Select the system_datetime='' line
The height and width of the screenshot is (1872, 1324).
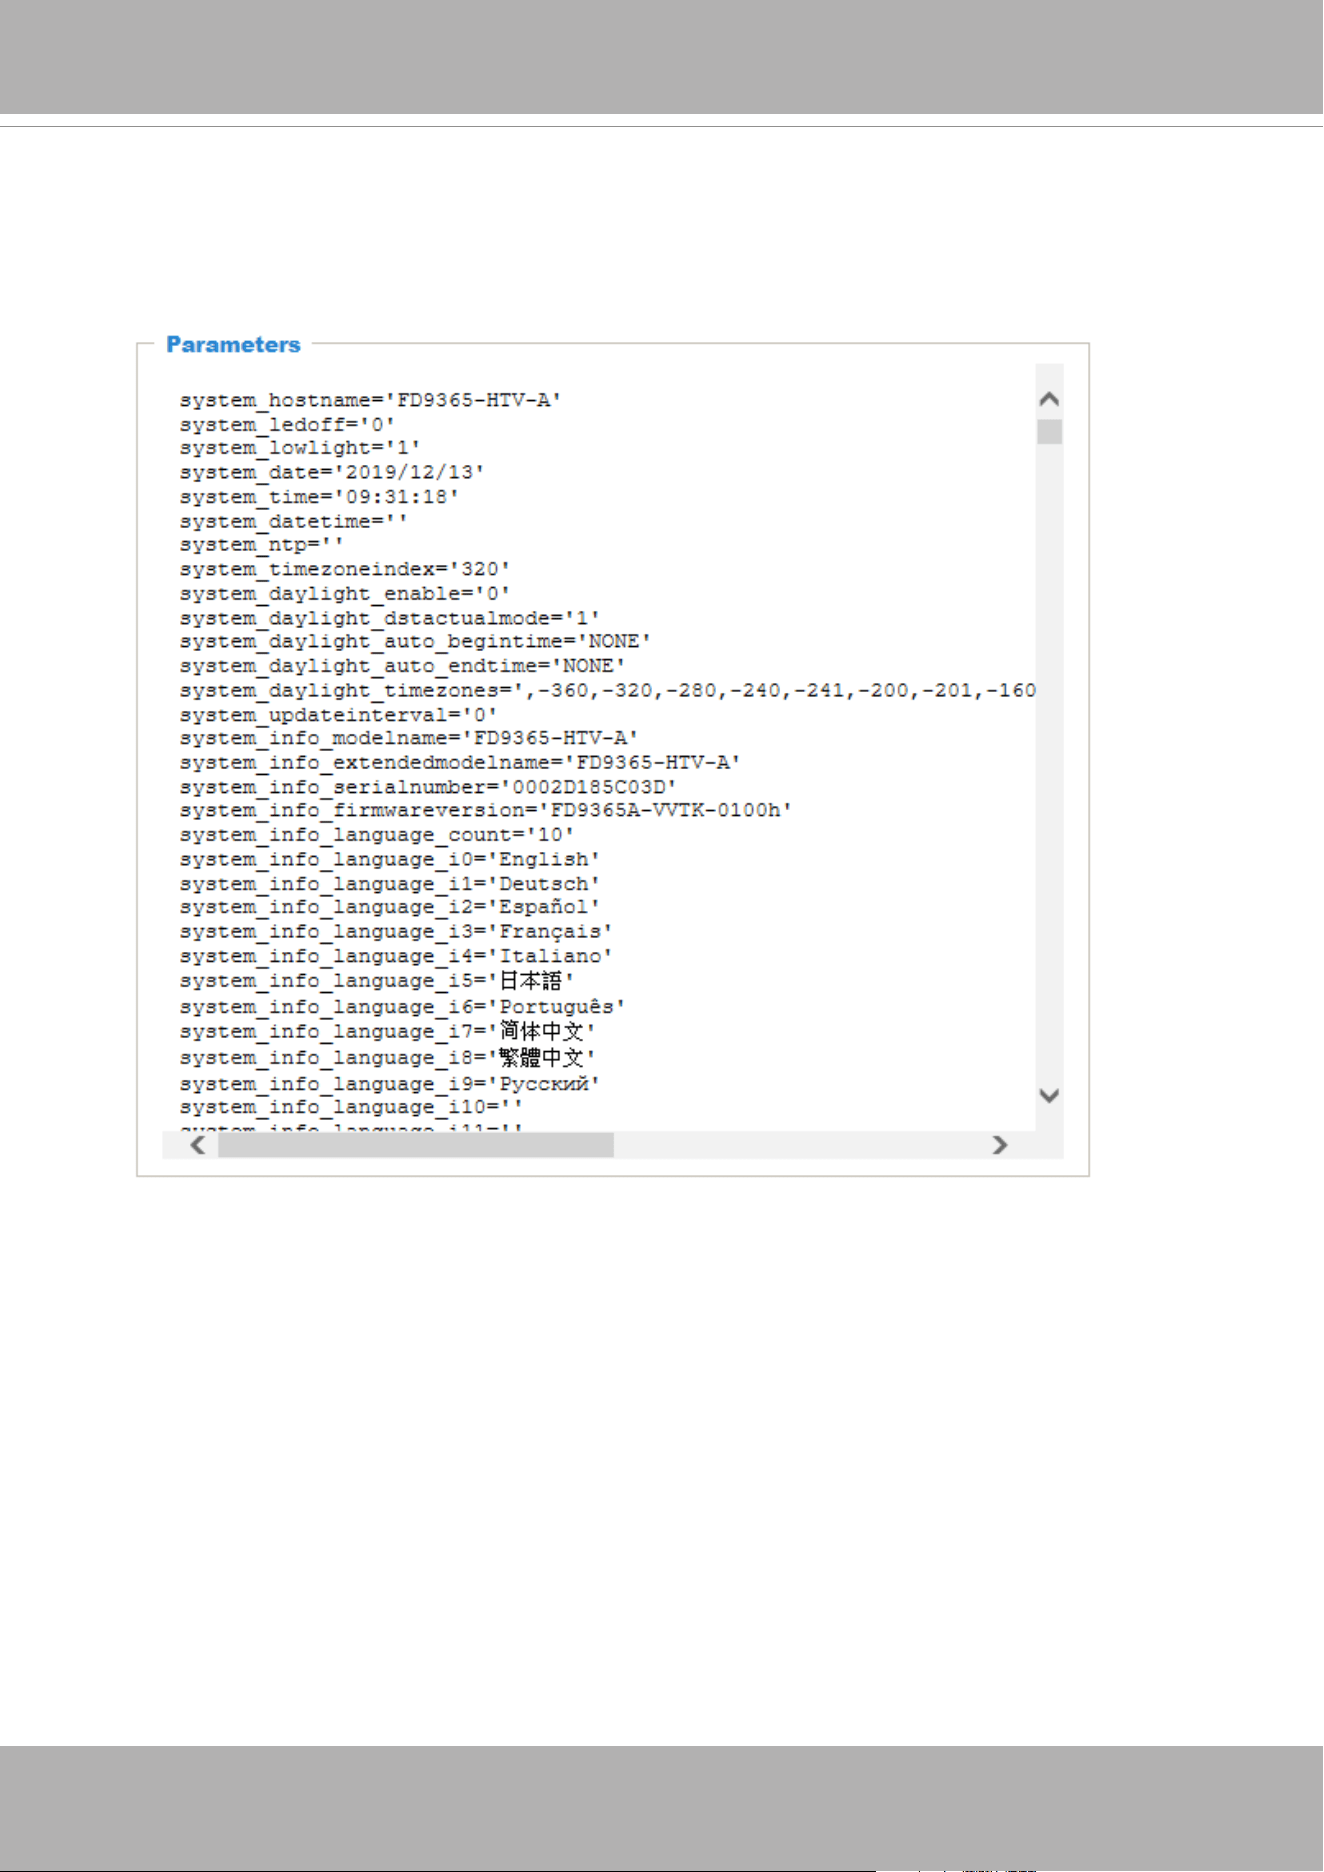294,521
